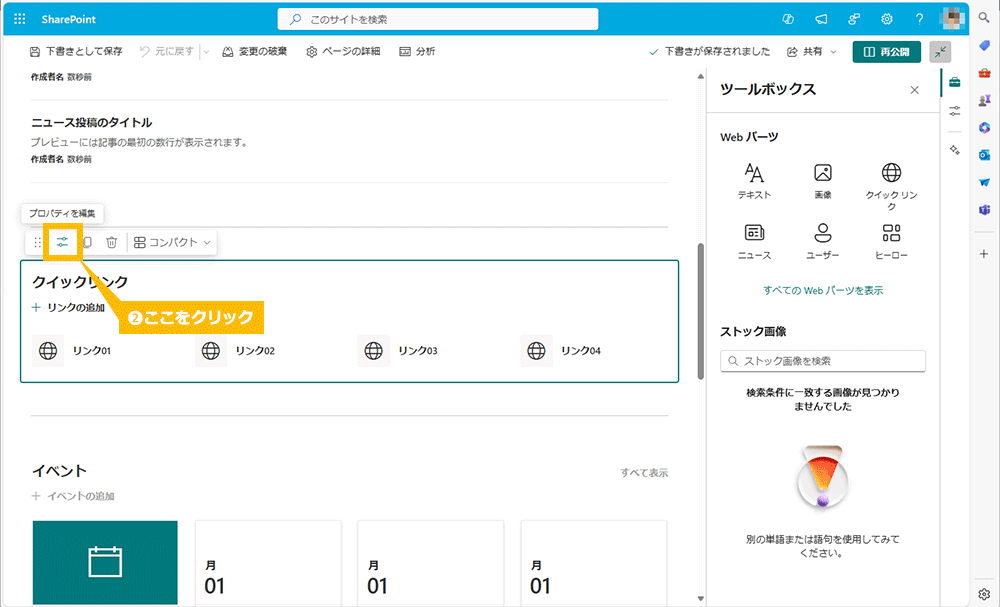Expand the undo dropdown chevron

(206, 52)
